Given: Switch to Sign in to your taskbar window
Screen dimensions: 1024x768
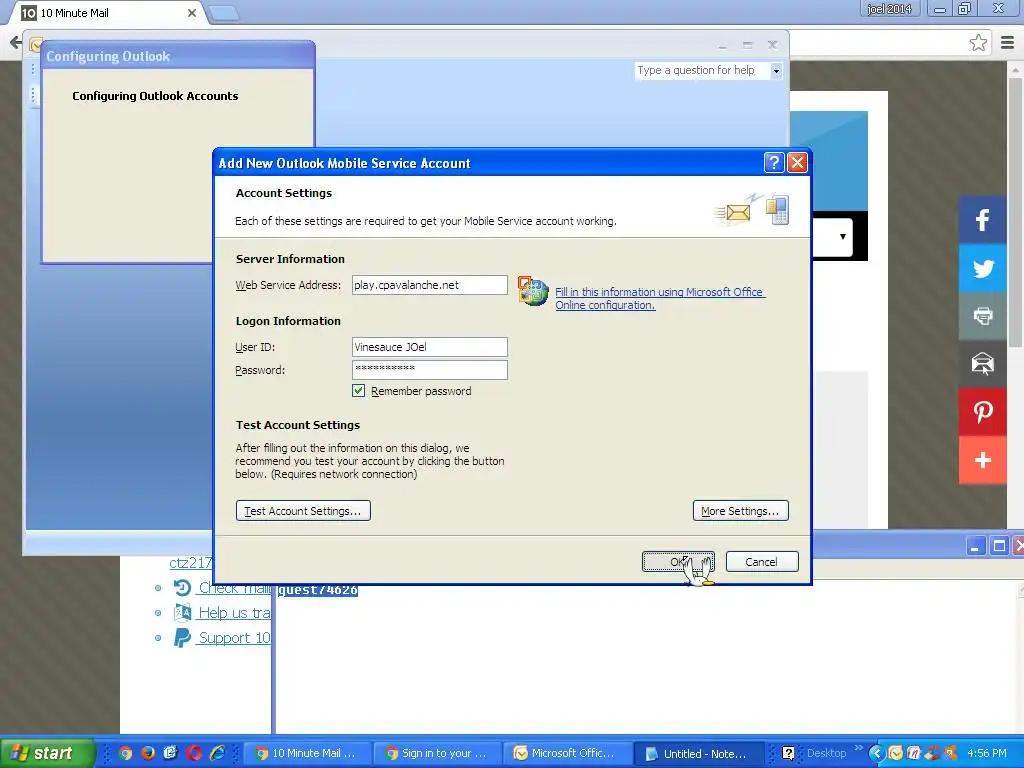Looking at the screenshot, I should (437, 753).
